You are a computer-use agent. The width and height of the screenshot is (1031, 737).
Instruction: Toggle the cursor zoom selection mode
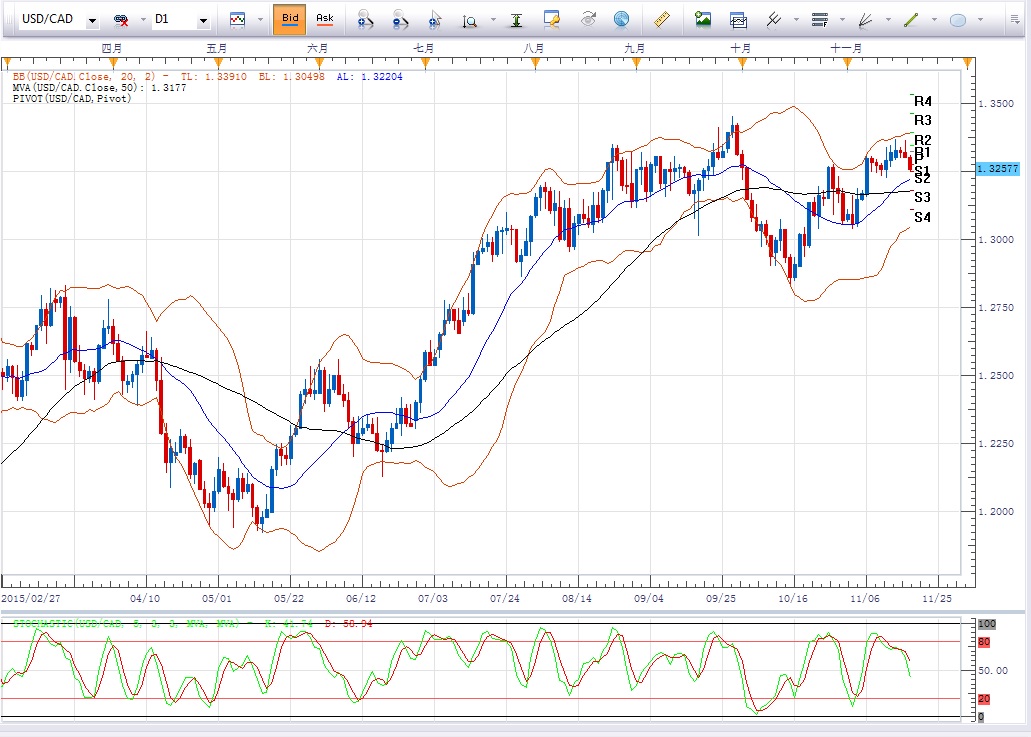[434, 19]
